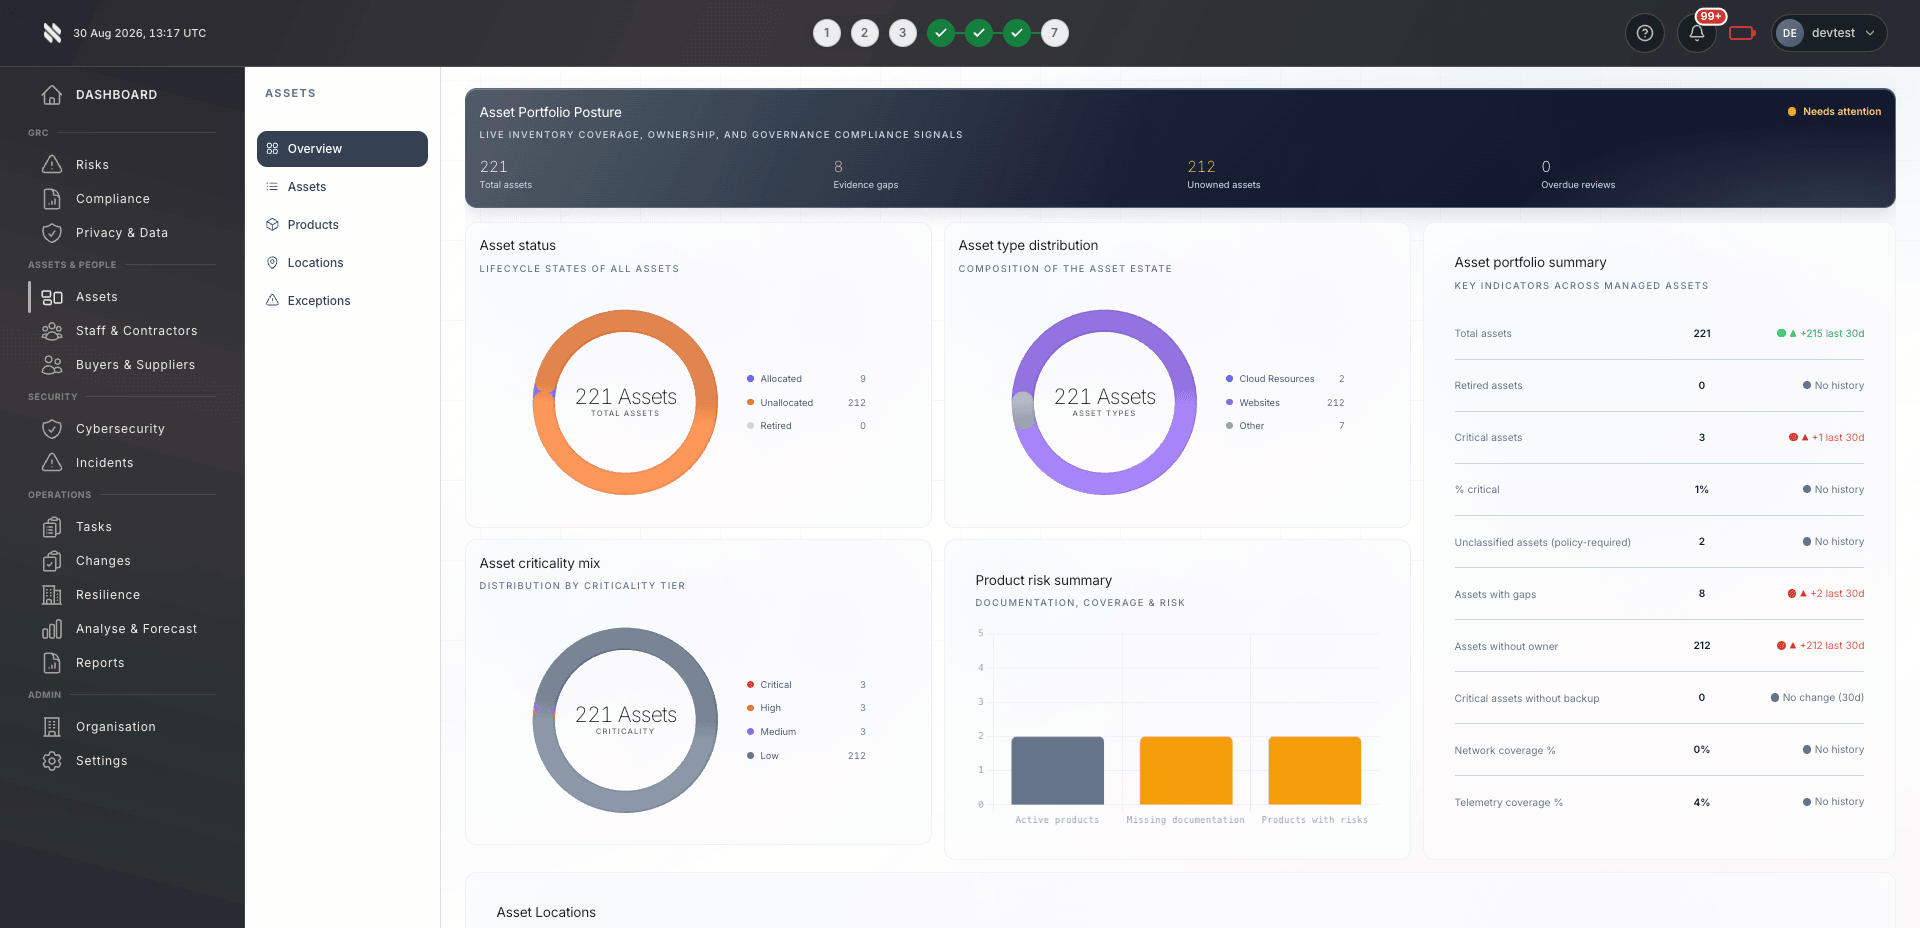Screen dimensions: 1920x928
Task: Click the Settings gear icon
Action: click(52, 761)
